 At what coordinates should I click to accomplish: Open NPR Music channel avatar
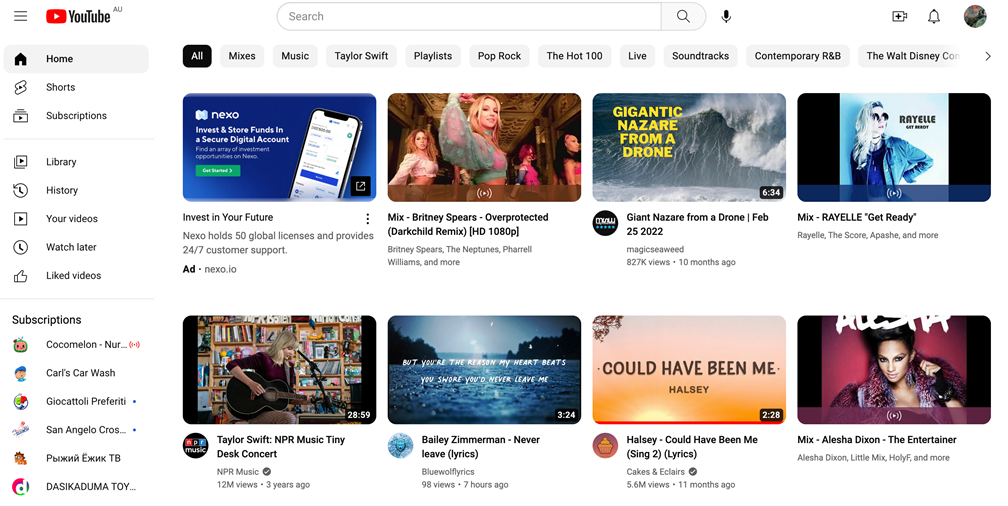point(196,446)
